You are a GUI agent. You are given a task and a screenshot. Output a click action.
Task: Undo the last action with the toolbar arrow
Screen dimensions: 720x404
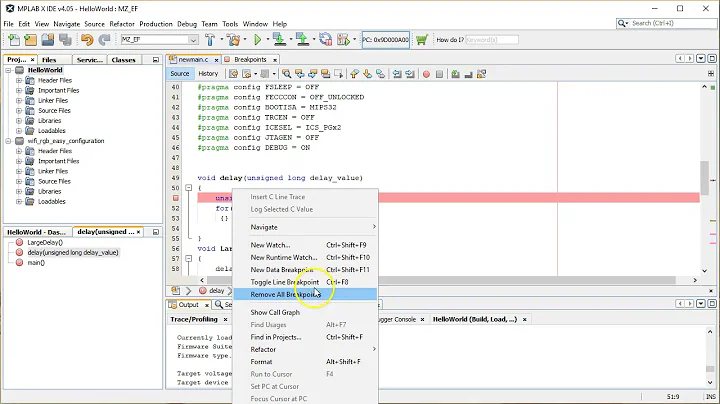click(87, 40)
